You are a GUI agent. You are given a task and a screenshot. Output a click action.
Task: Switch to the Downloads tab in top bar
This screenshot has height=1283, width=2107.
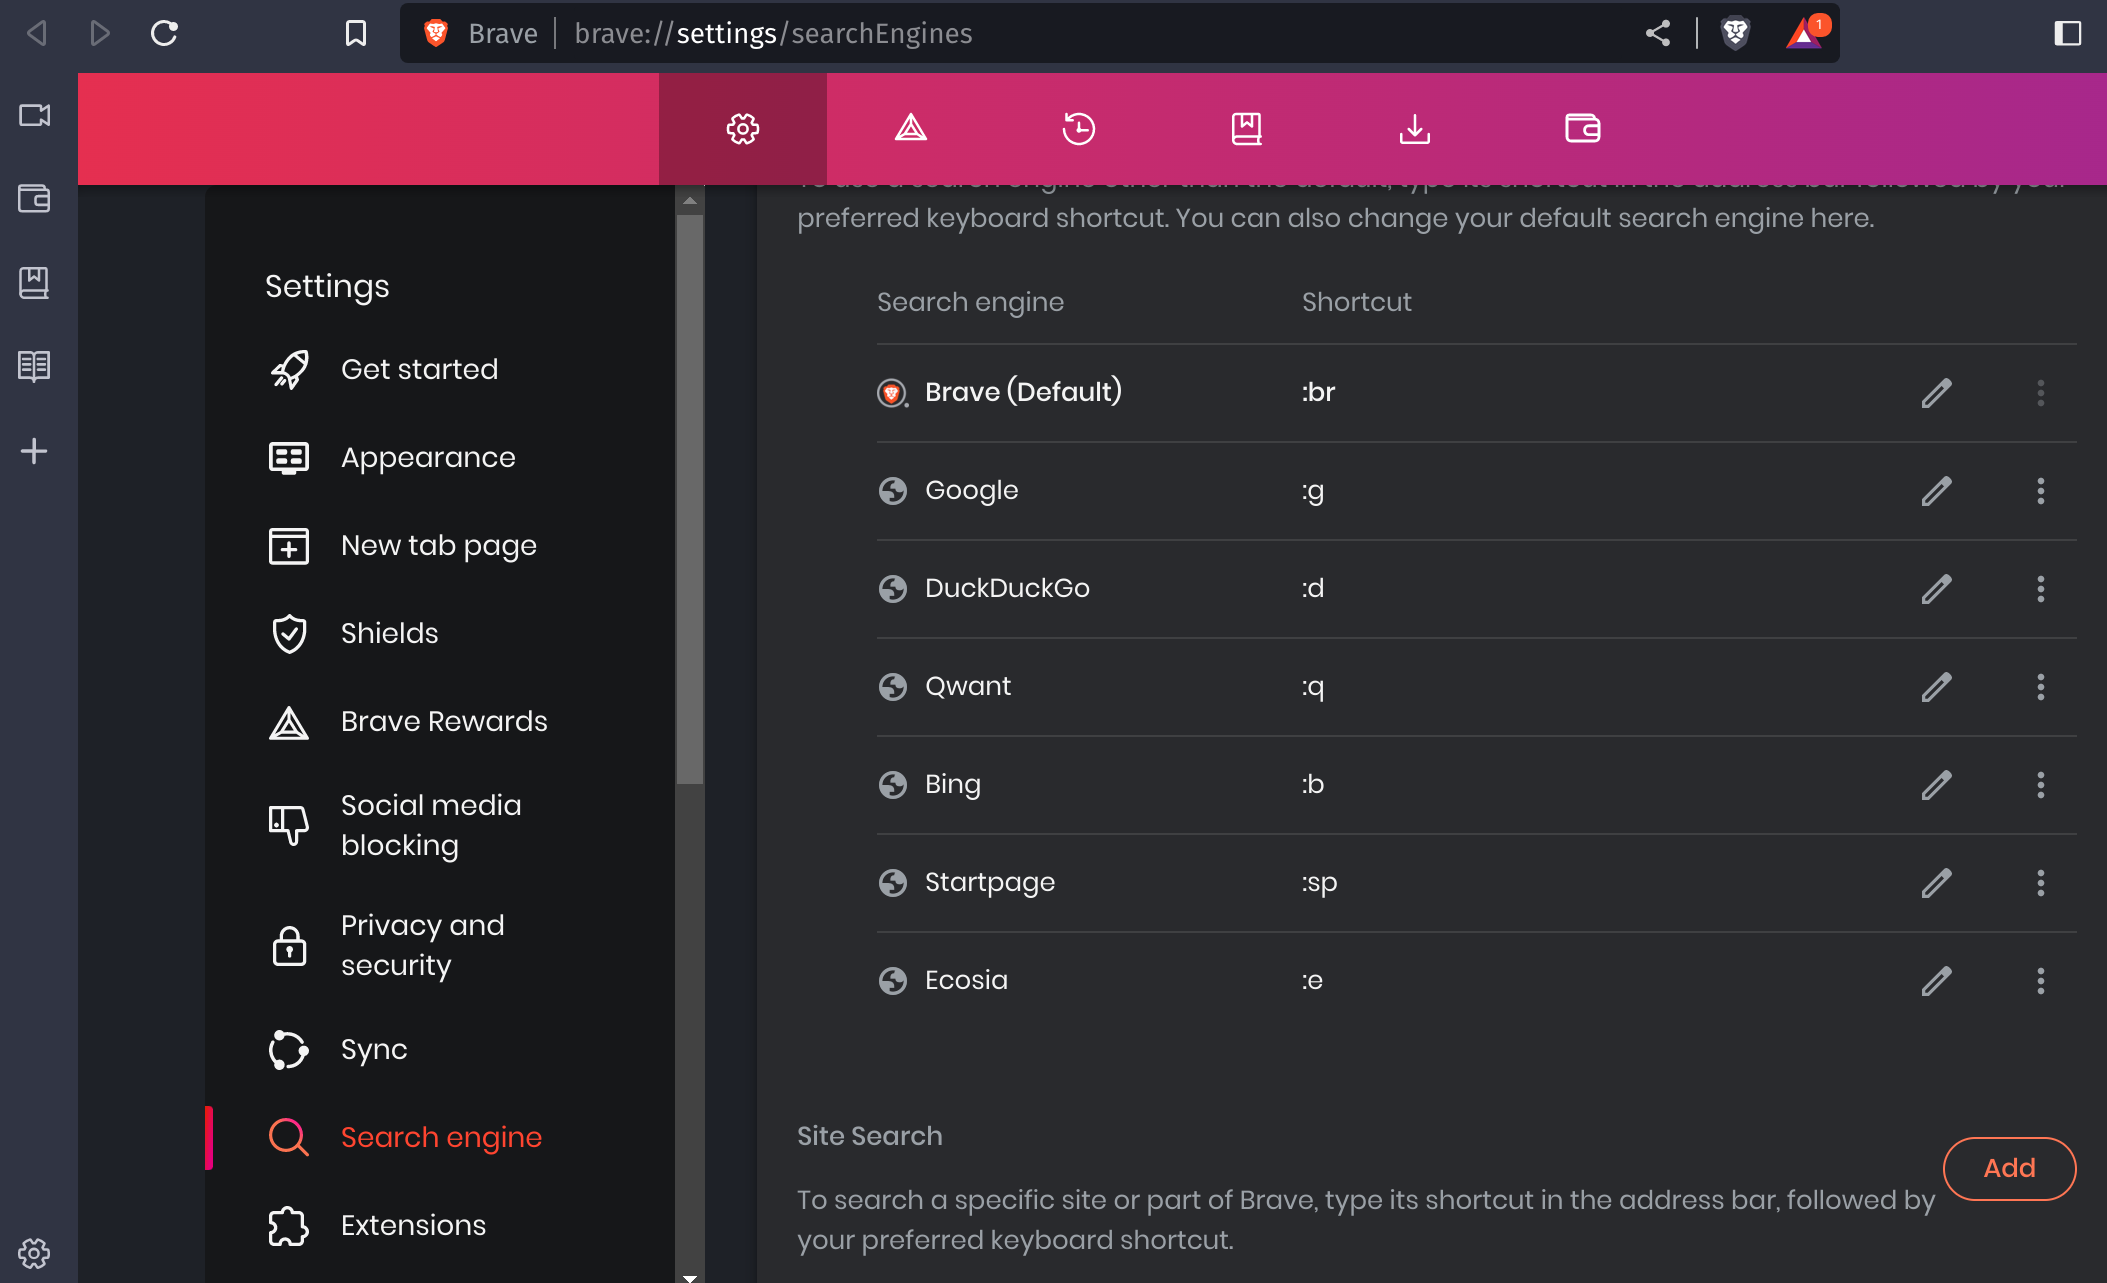click(x=1415, y=129)
